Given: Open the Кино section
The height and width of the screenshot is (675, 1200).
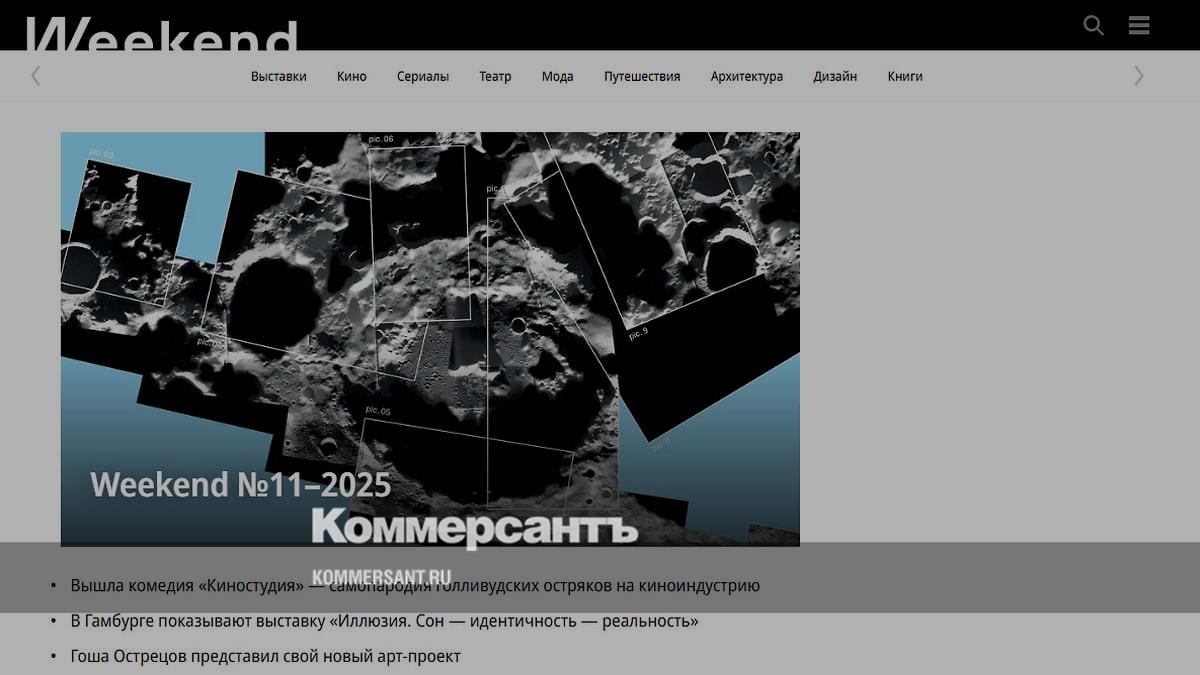Looking at the screenshot, I should (351, 76).
